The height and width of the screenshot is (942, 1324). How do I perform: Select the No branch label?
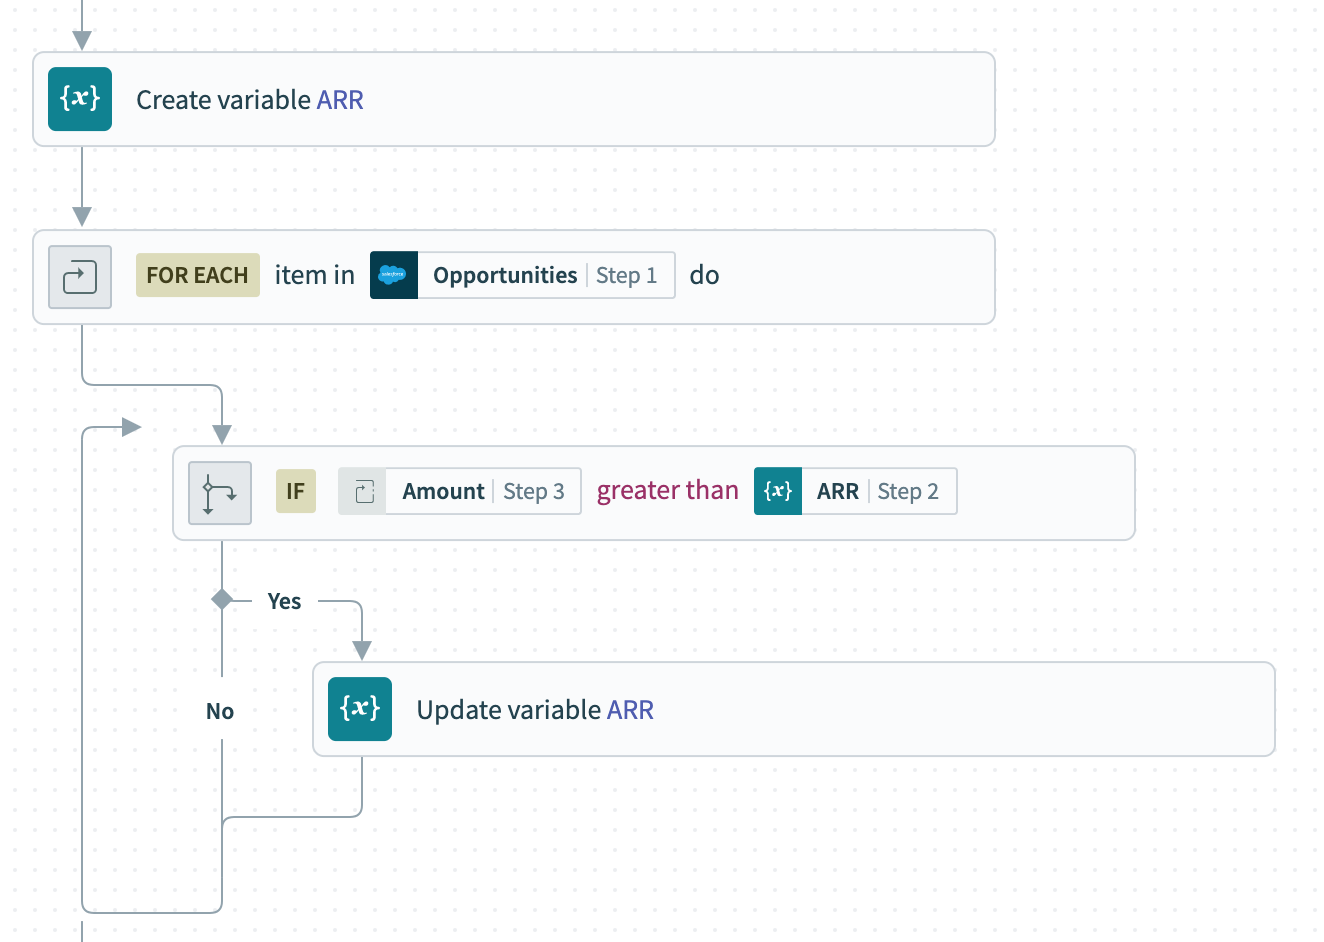tap(220, 711)
